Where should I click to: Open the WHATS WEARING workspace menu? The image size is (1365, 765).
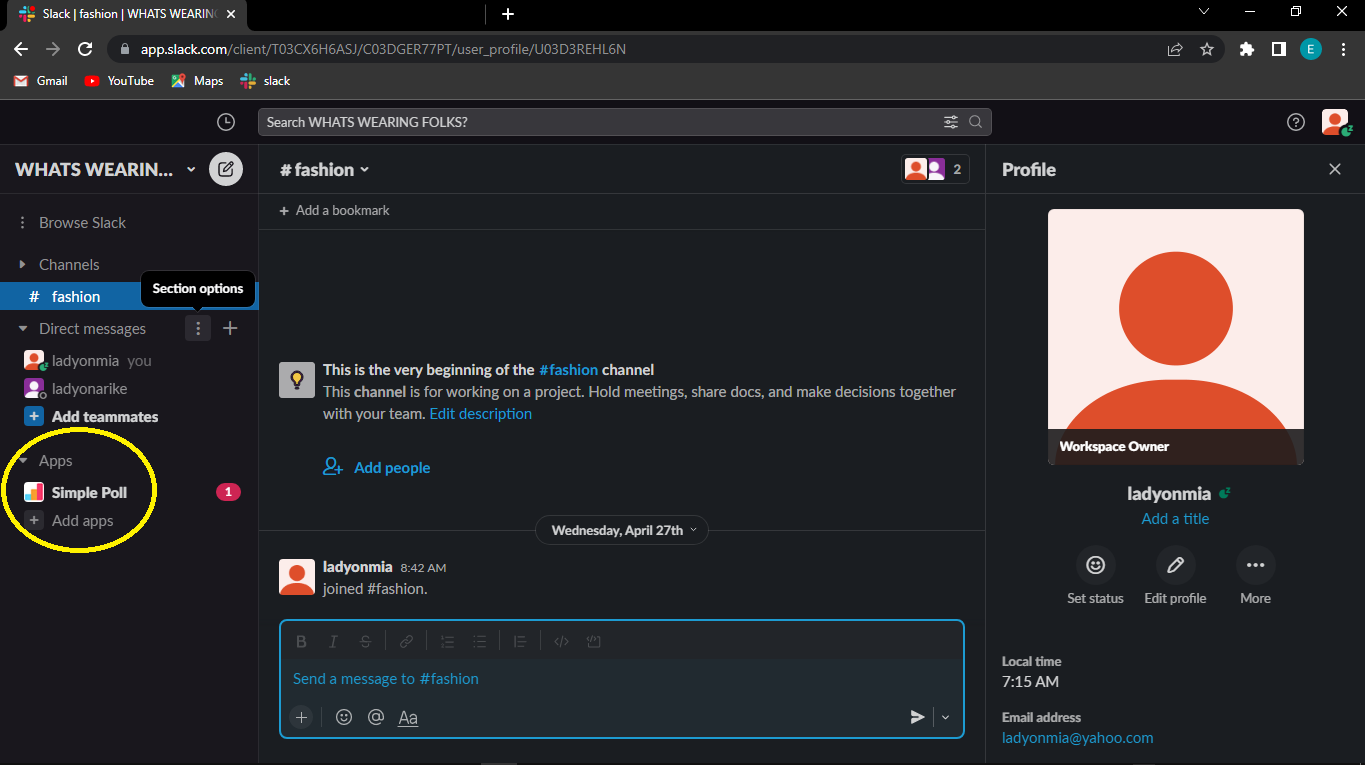point(106,169)
